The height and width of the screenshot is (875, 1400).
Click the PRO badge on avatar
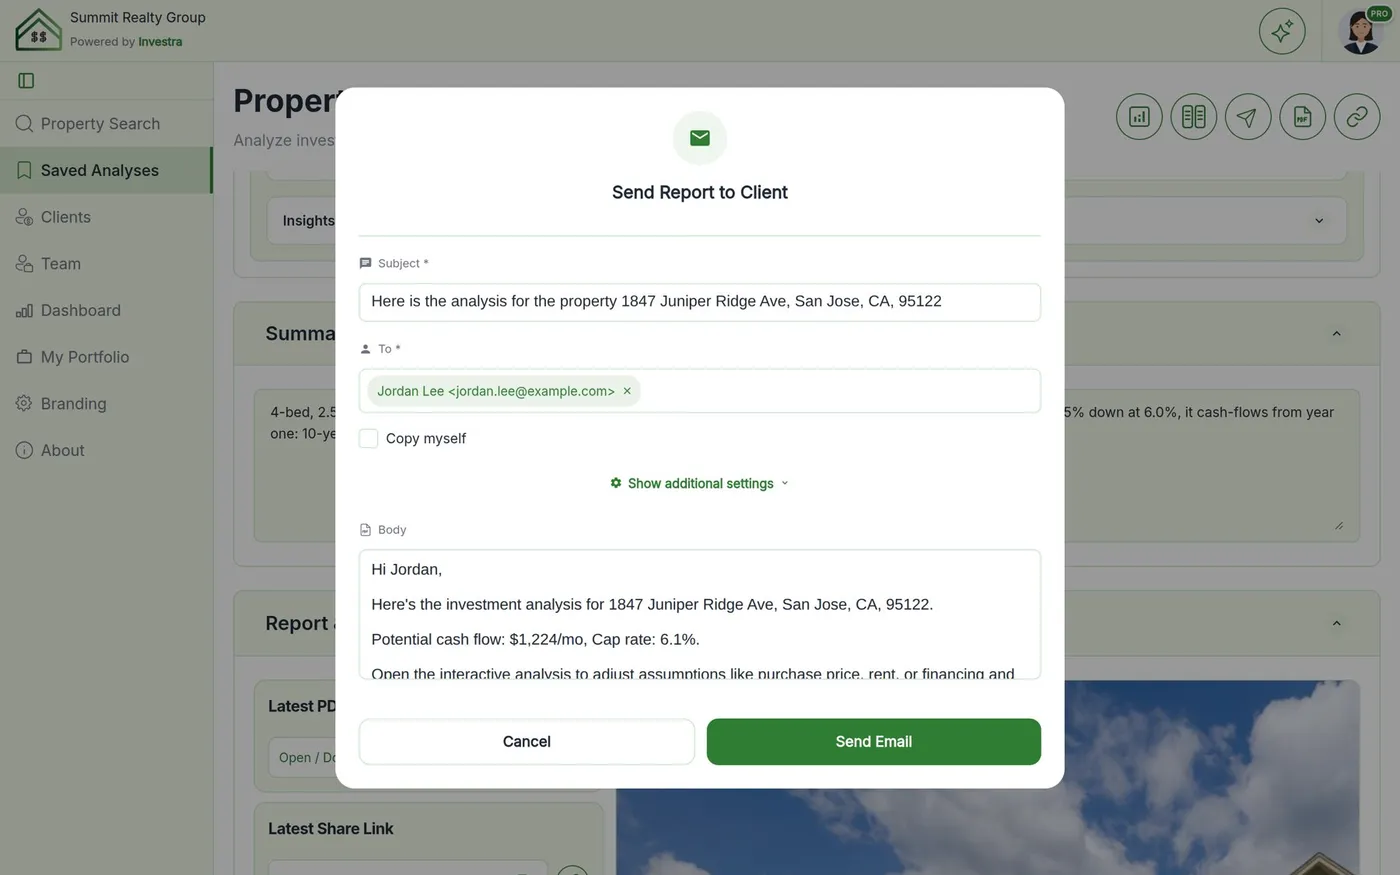[1379, 14]
